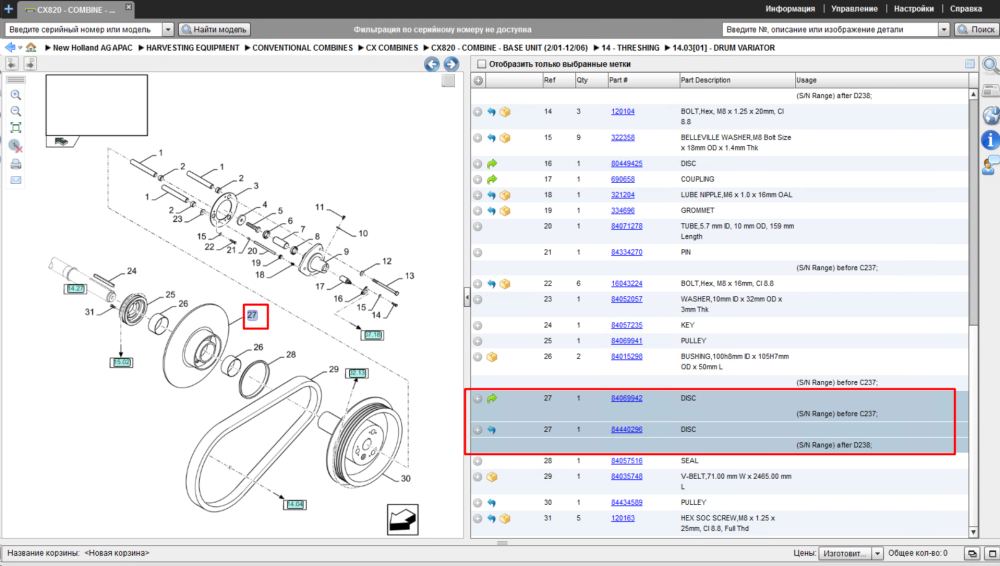Click the add-all plus in table header

coord(478,80)
